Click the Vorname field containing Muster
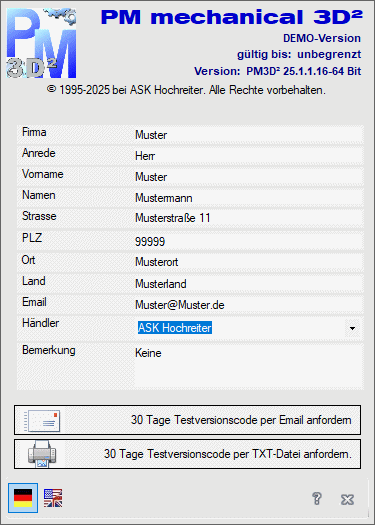Screen dimensions: 375x525 click(x=248, y=177)
